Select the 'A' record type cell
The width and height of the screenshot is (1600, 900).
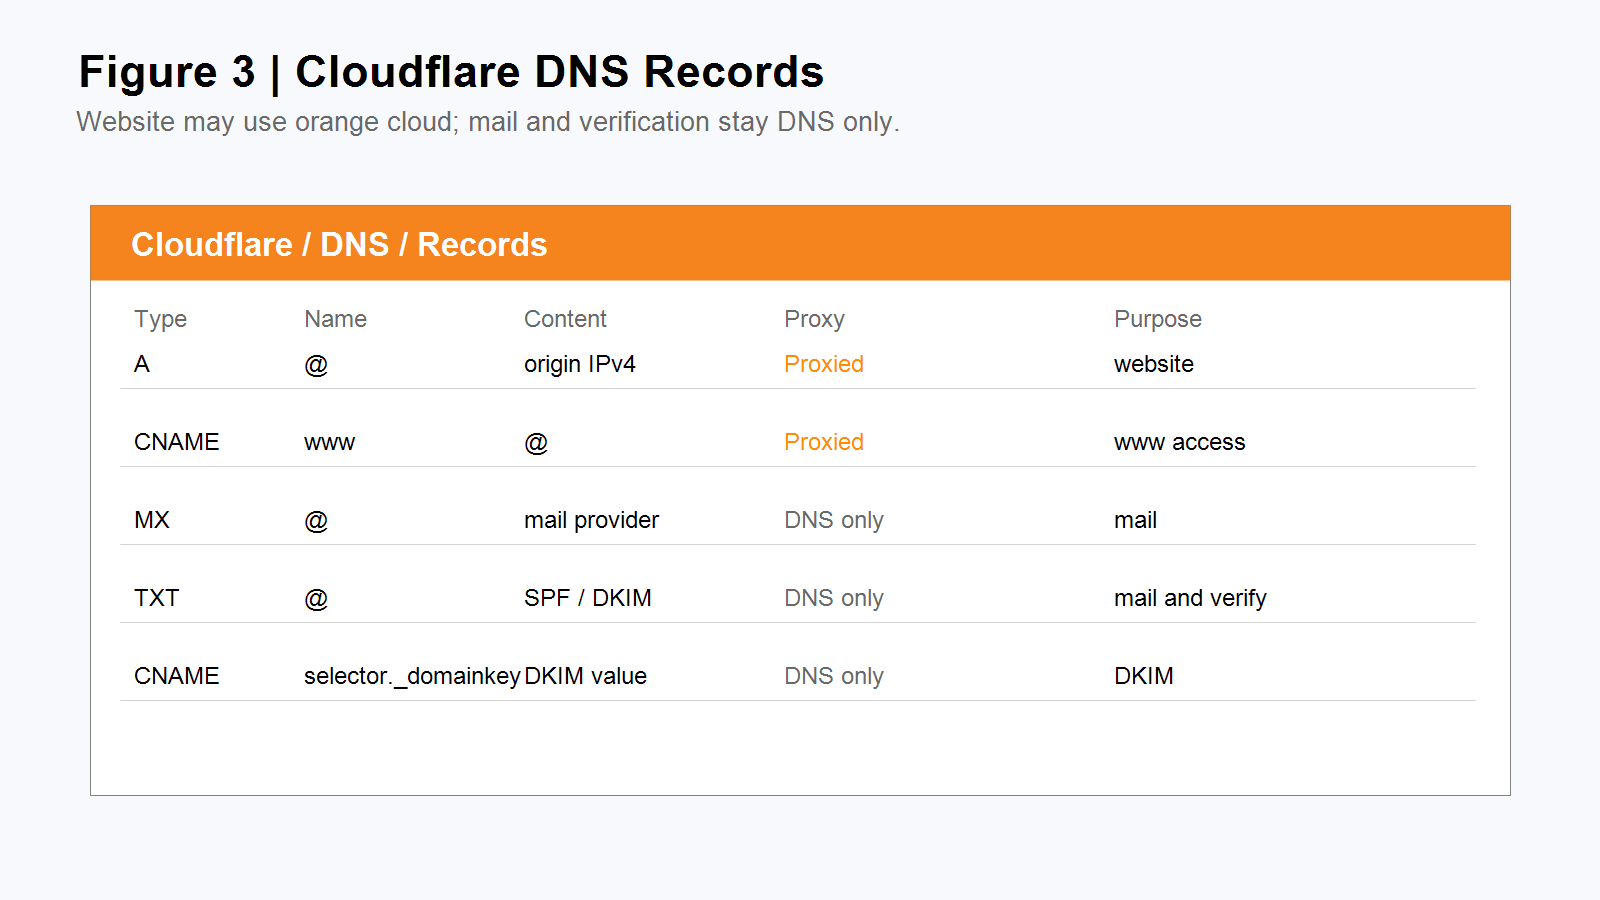pyautogui.click(x=142, y=364)
